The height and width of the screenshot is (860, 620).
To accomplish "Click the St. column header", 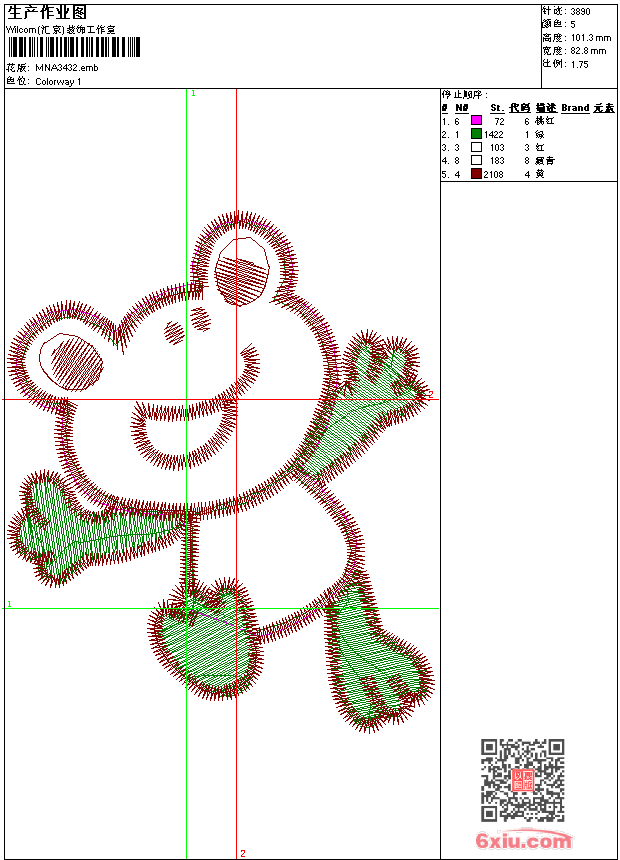I will tap(497, 108).
